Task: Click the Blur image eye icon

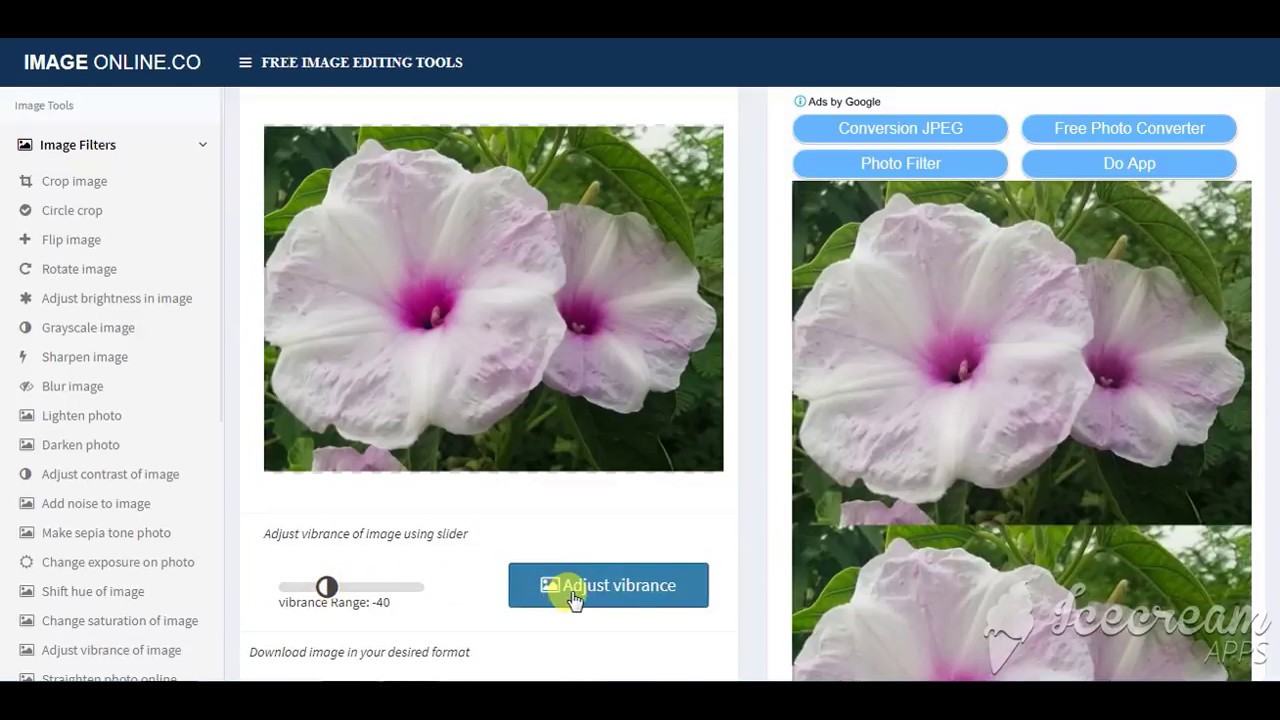Action: click(x=26, y=386)
